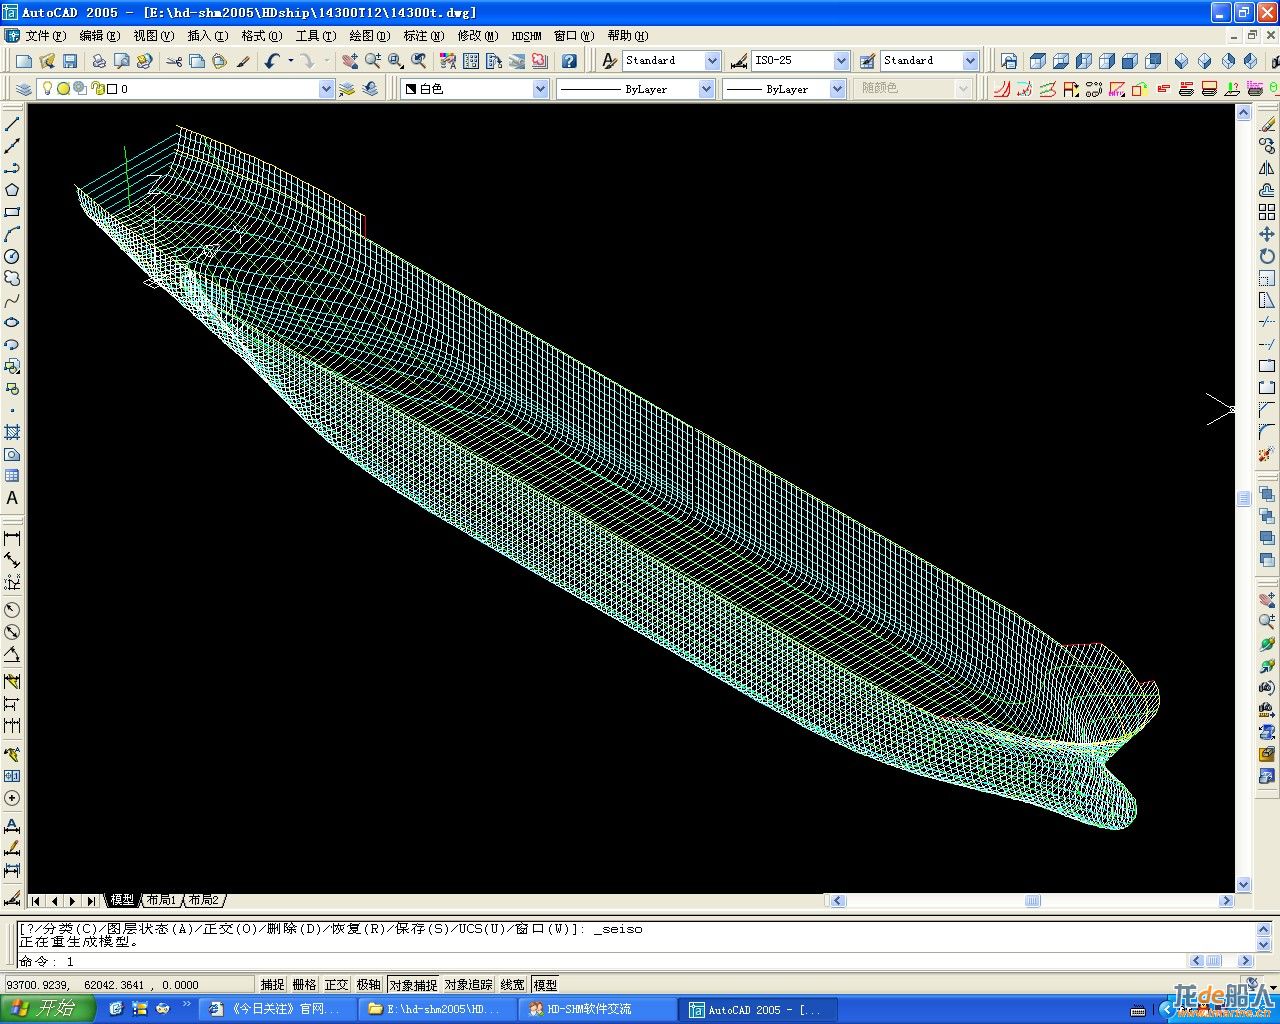Open the 编辑(E) menu
The image size is (1280, 1024).
pyautogui.click(x=99, y=35)
